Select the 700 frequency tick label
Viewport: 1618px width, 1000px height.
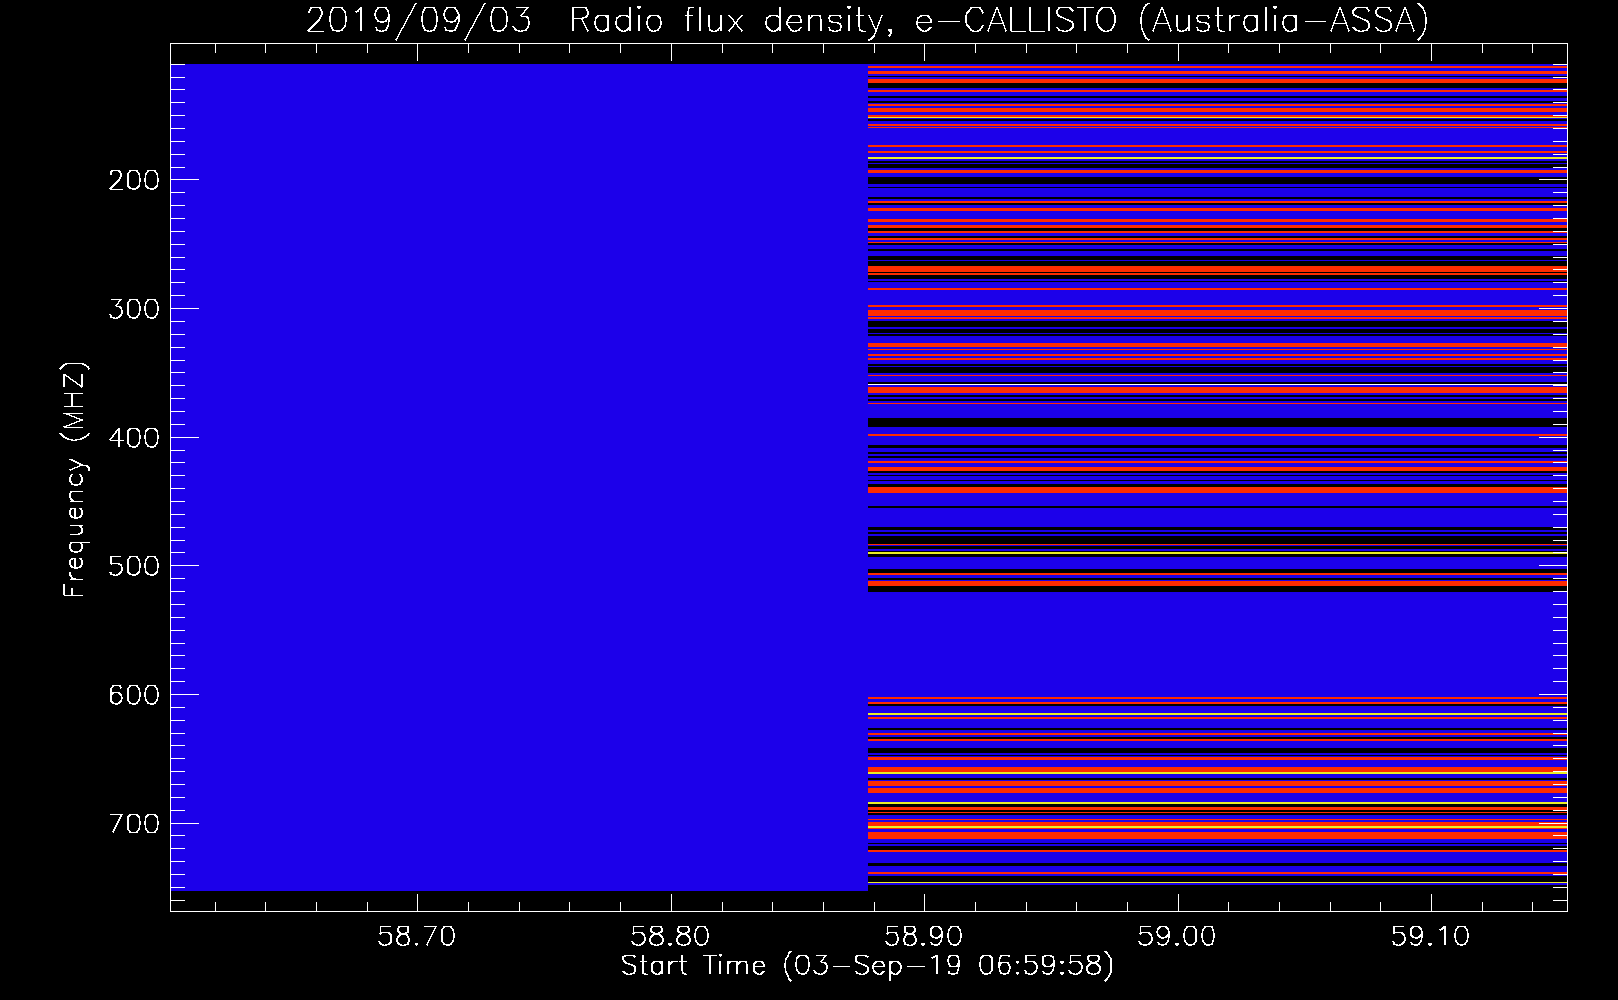134,824
